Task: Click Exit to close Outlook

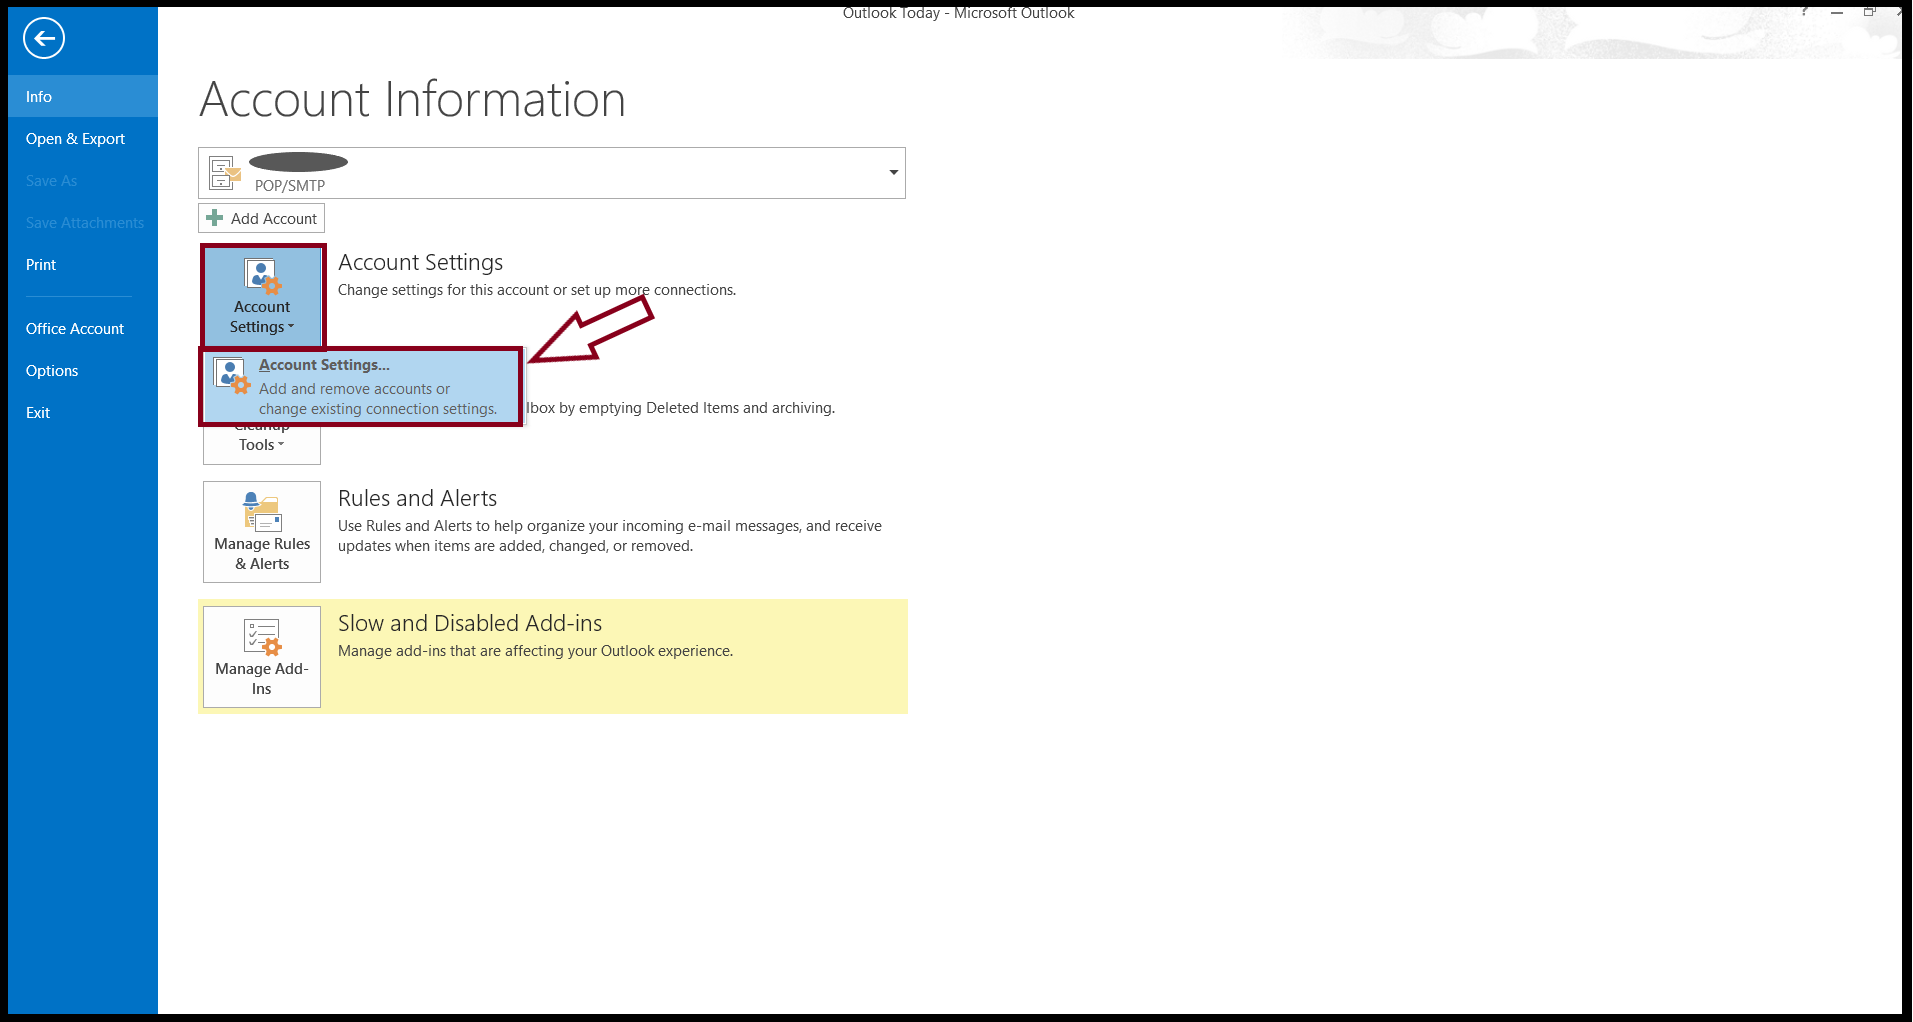Action: tap(83, 412)
